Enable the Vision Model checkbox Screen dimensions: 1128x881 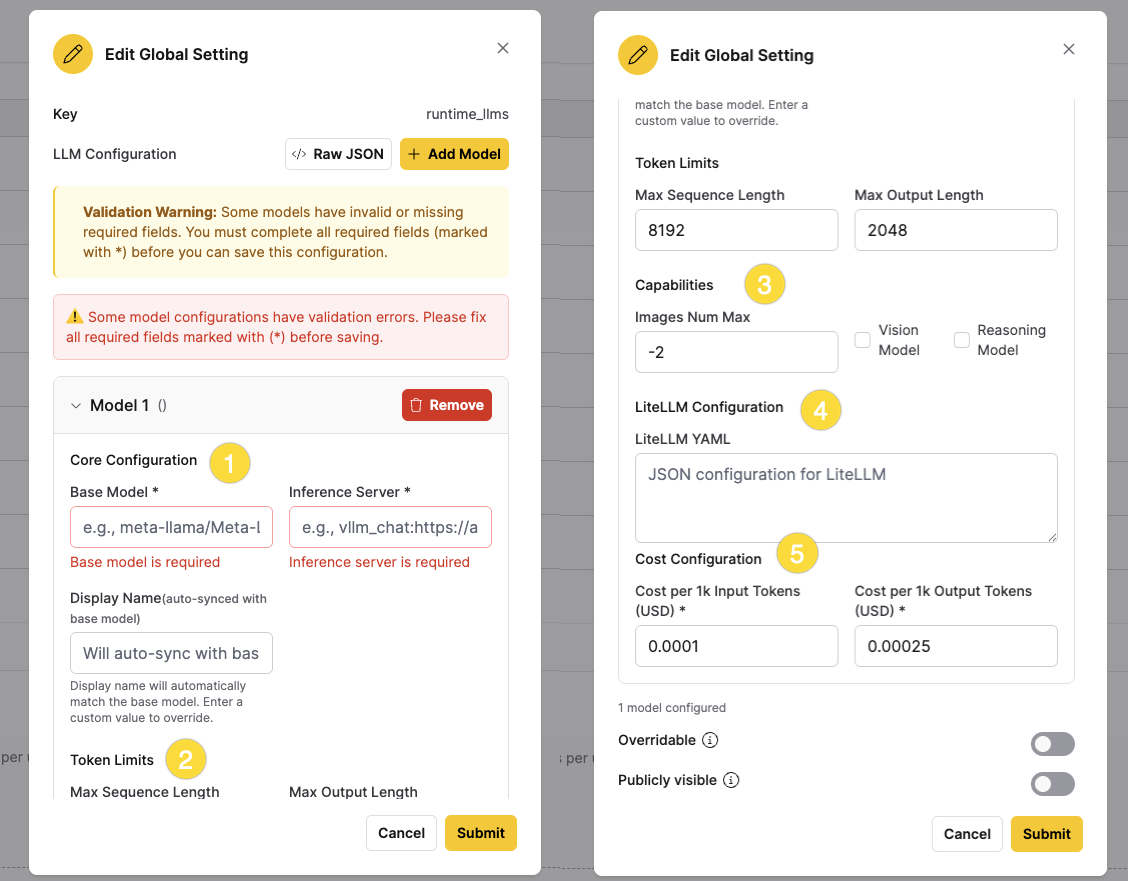(862, 340)
